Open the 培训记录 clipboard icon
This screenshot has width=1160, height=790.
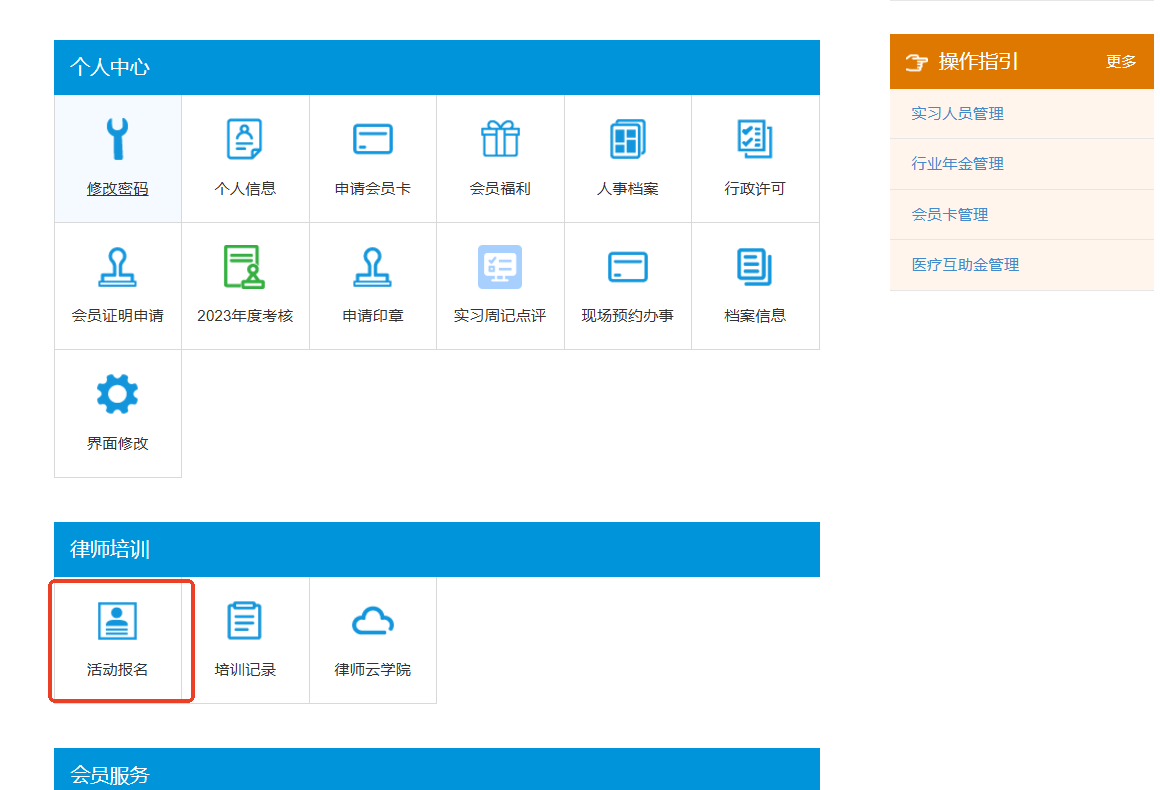[x=245, y=621]
